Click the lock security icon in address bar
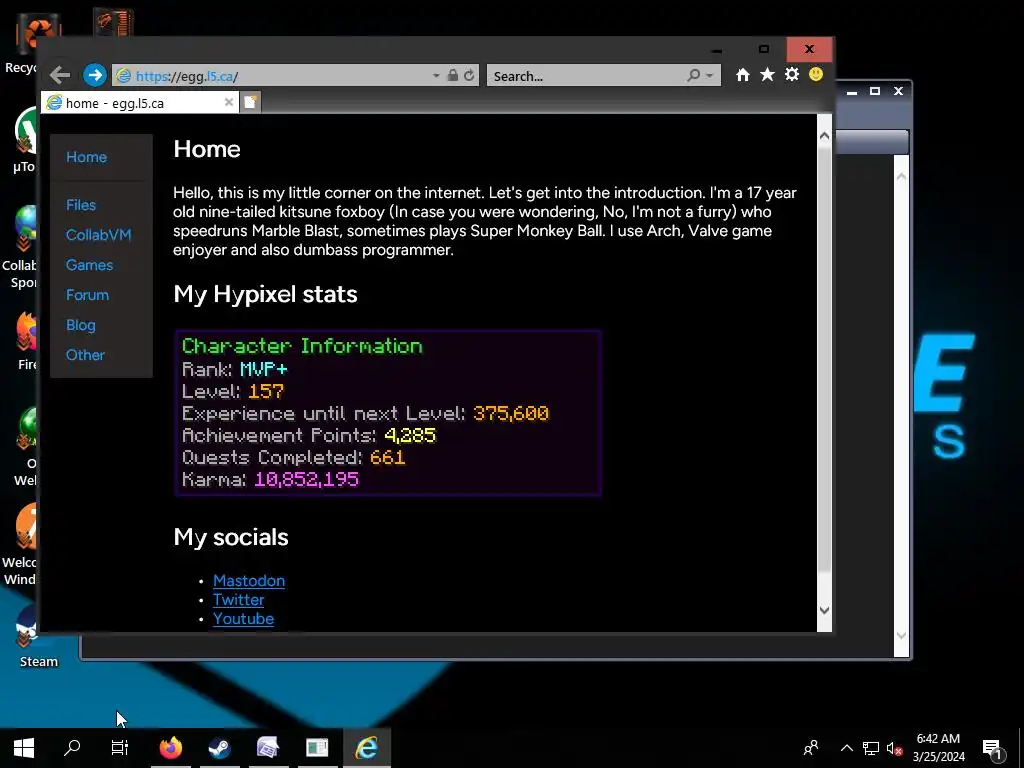Image resolution: width=1024 pixels, height=768 pixels. (453, 75)
